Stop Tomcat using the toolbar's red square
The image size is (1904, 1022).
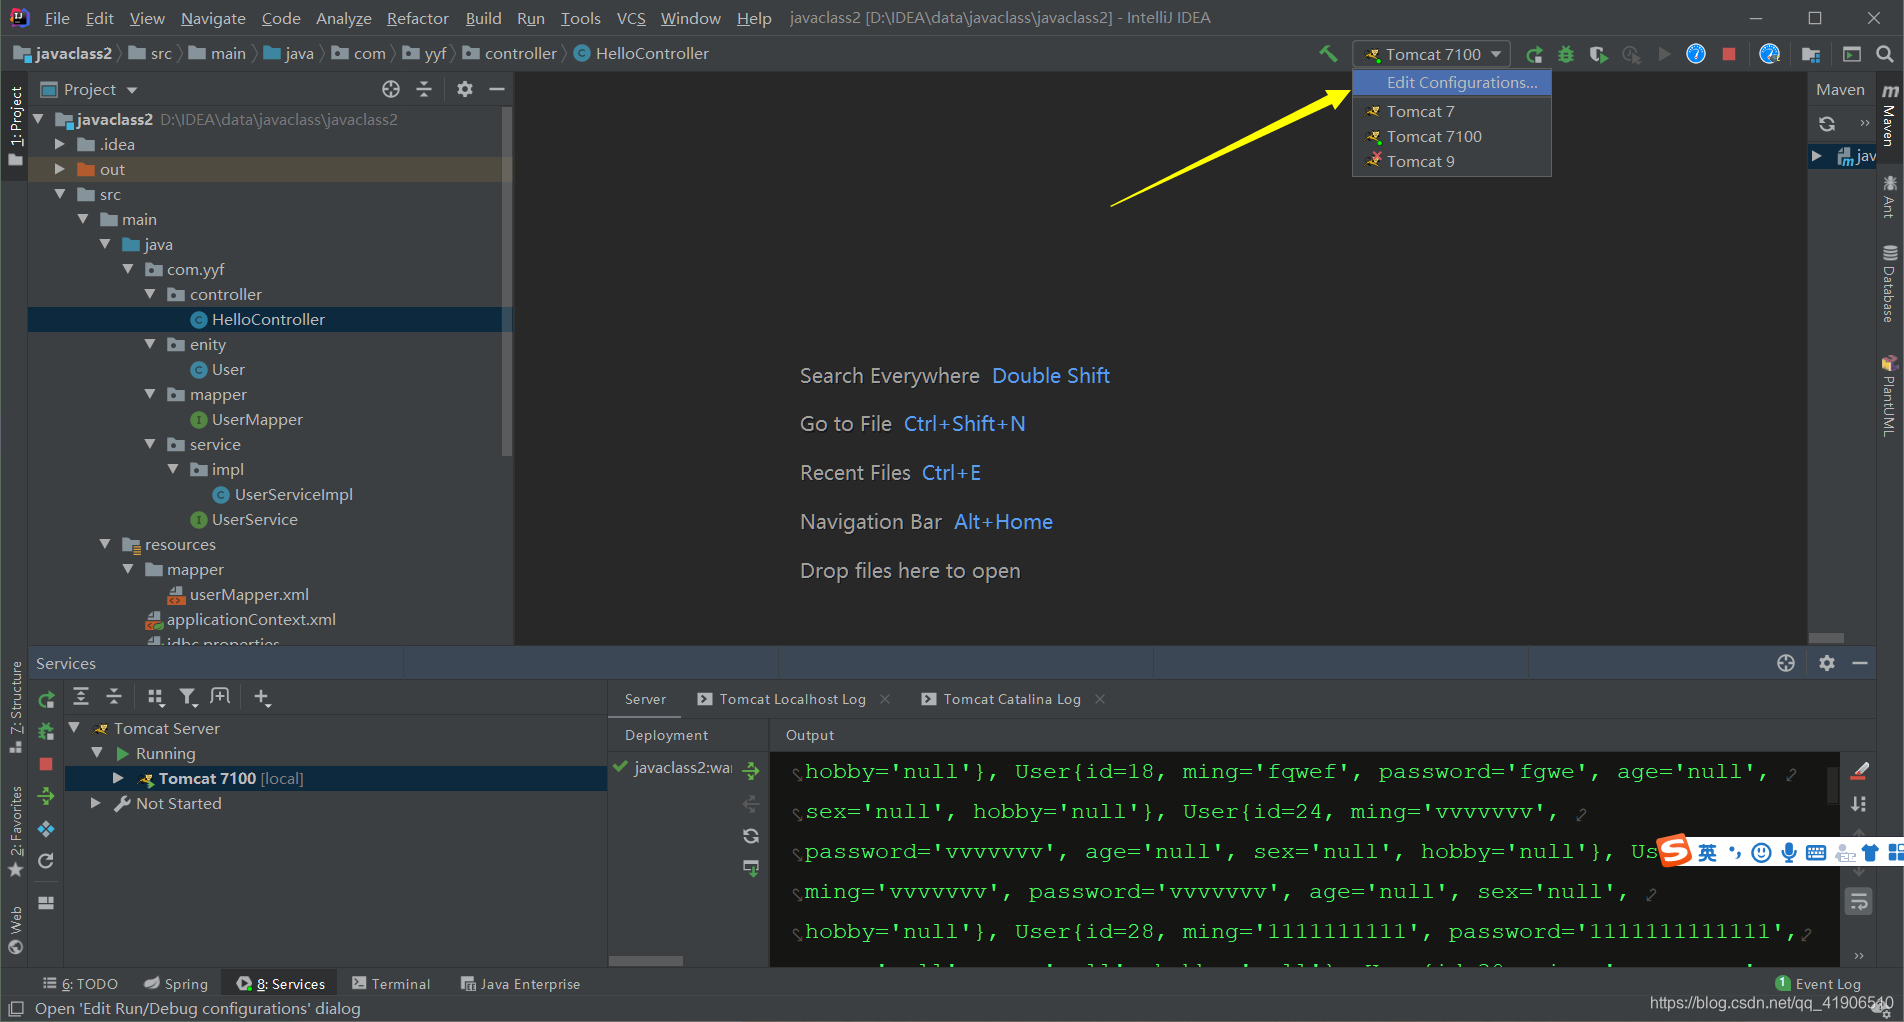point(1729,54)
